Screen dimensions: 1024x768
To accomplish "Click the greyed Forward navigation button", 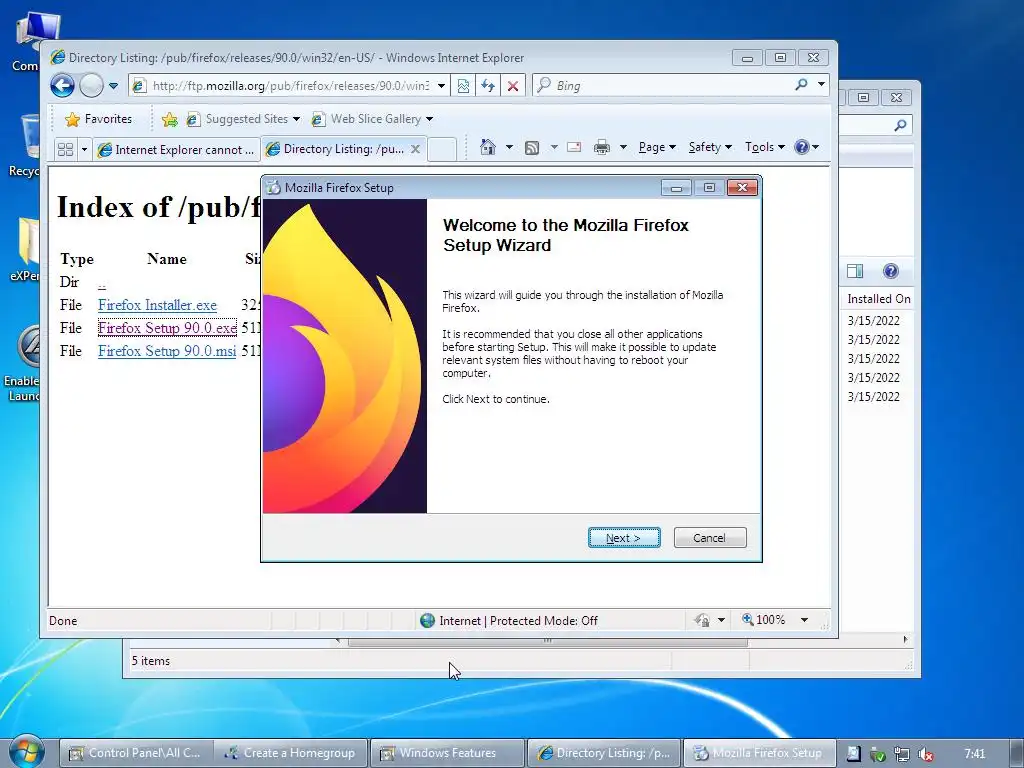I will point(91,86).
